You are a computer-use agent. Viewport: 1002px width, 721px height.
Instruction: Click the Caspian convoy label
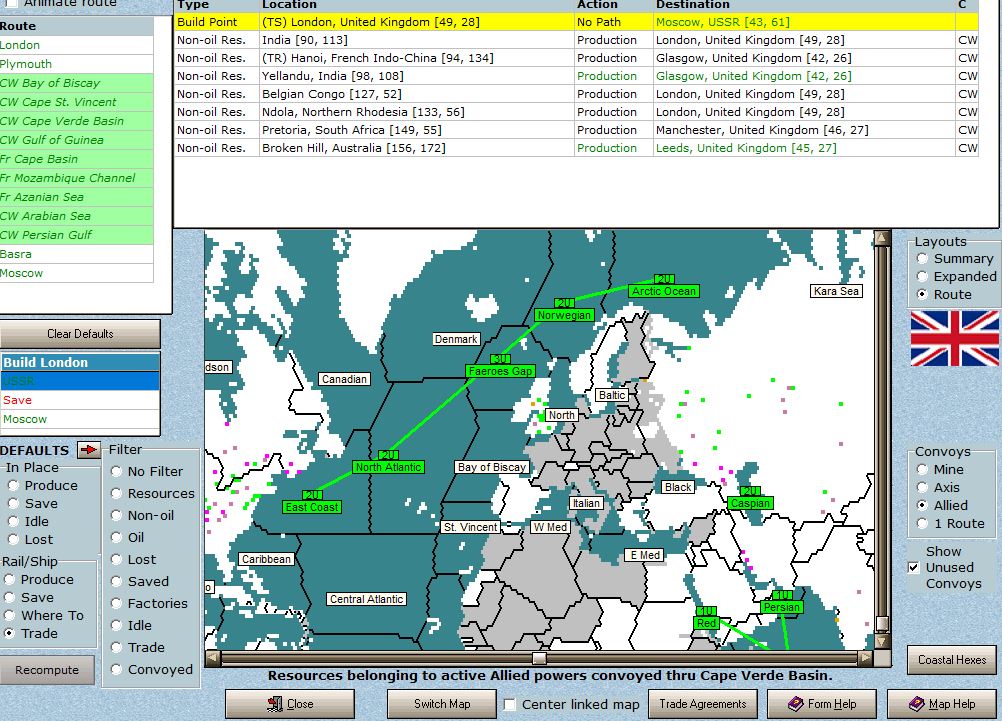coord(750,503)
